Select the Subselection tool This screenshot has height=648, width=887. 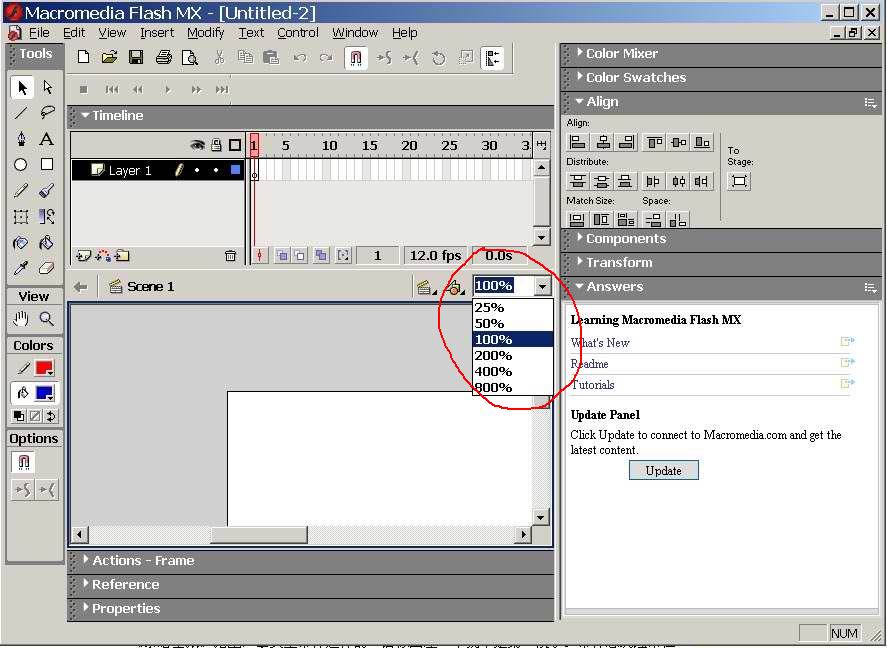(48, 88)
